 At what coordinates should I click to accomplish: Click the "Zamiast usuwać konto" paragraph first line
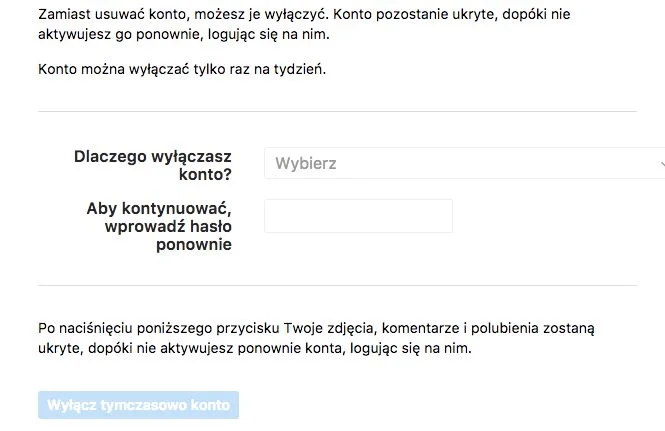point(304,14)
